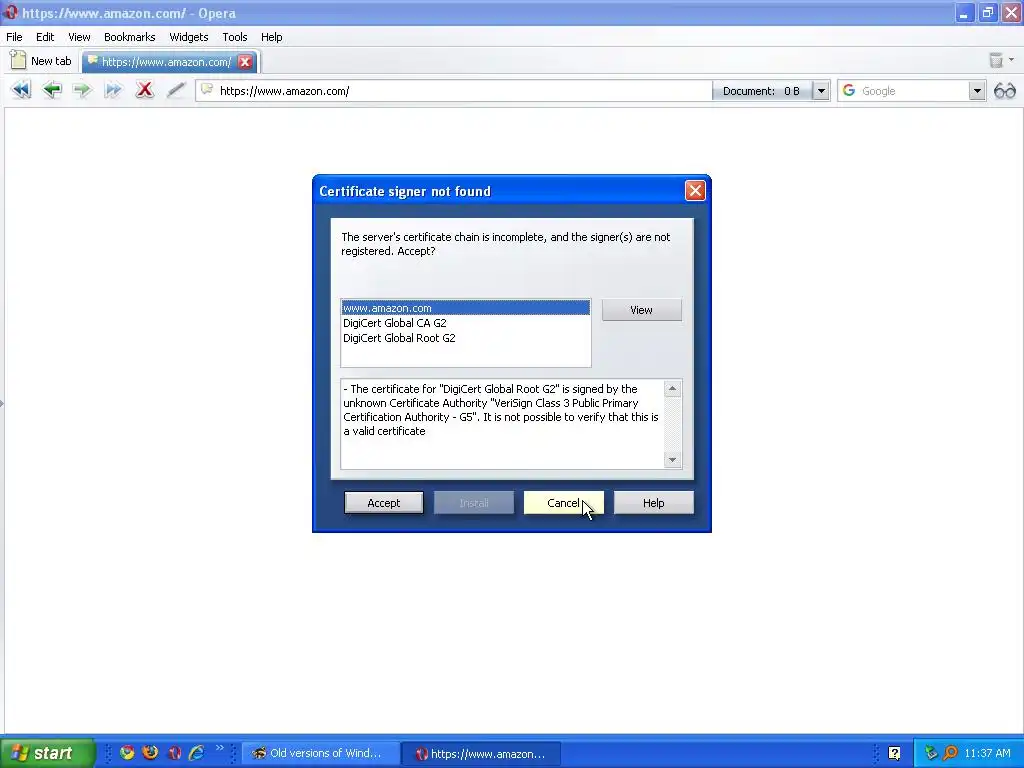Launch Opera from the quick launch bar
Viewport: 1024px width, 768px height.
pos(174,753)
